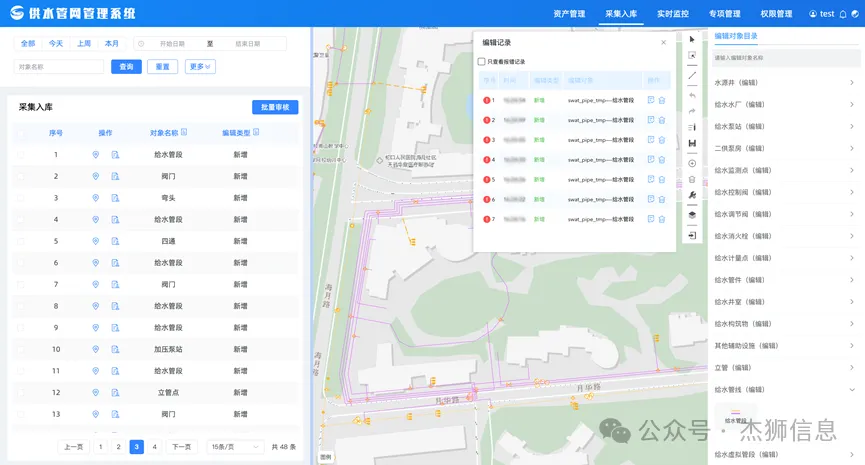Click the circled plus add tool

tap(692, 163)
